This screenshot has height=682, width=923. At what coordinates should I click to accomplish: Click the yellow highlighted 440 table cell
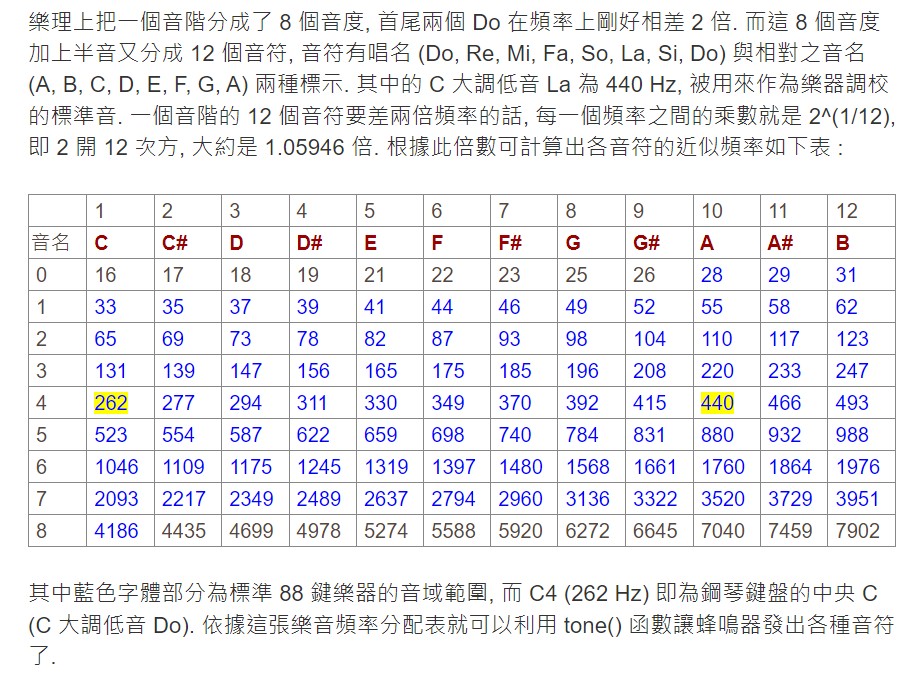click(717, 403)
